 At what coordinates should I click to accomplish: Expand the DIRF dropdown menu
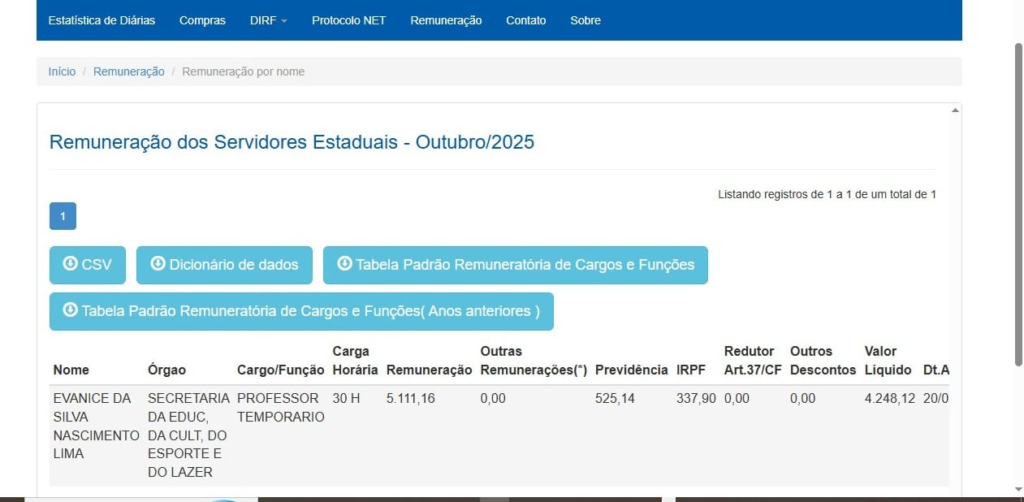(x=268, y=20)
